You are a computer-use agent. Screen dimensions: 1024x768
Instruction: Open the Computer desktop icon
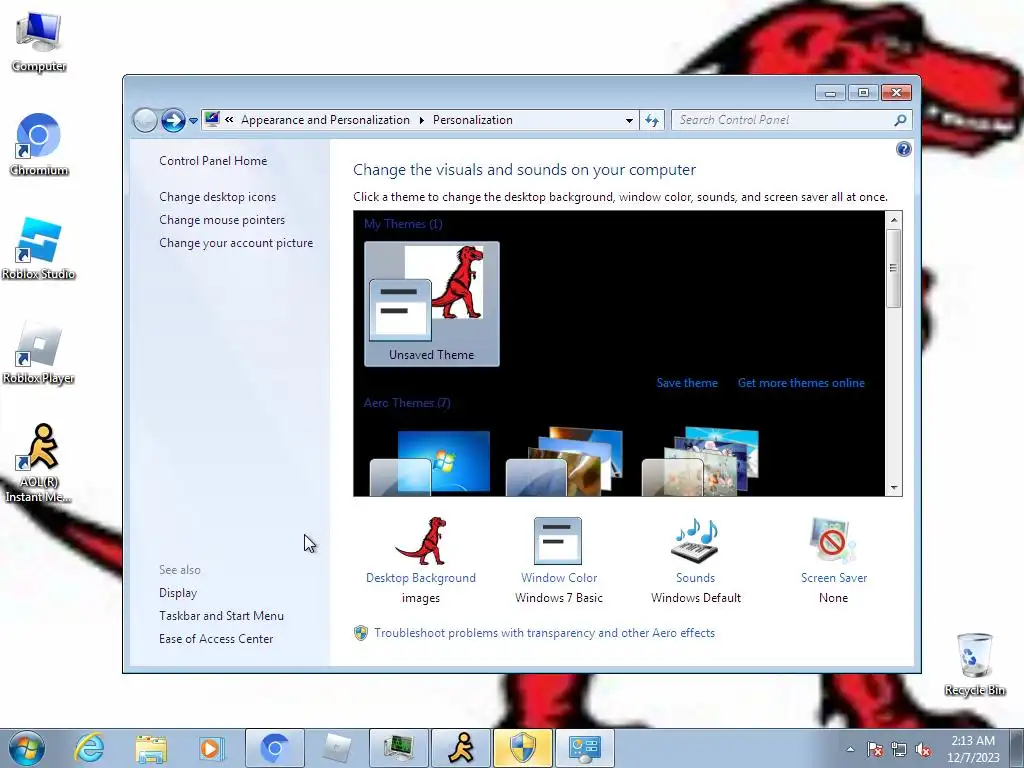[x=39, y=42]
